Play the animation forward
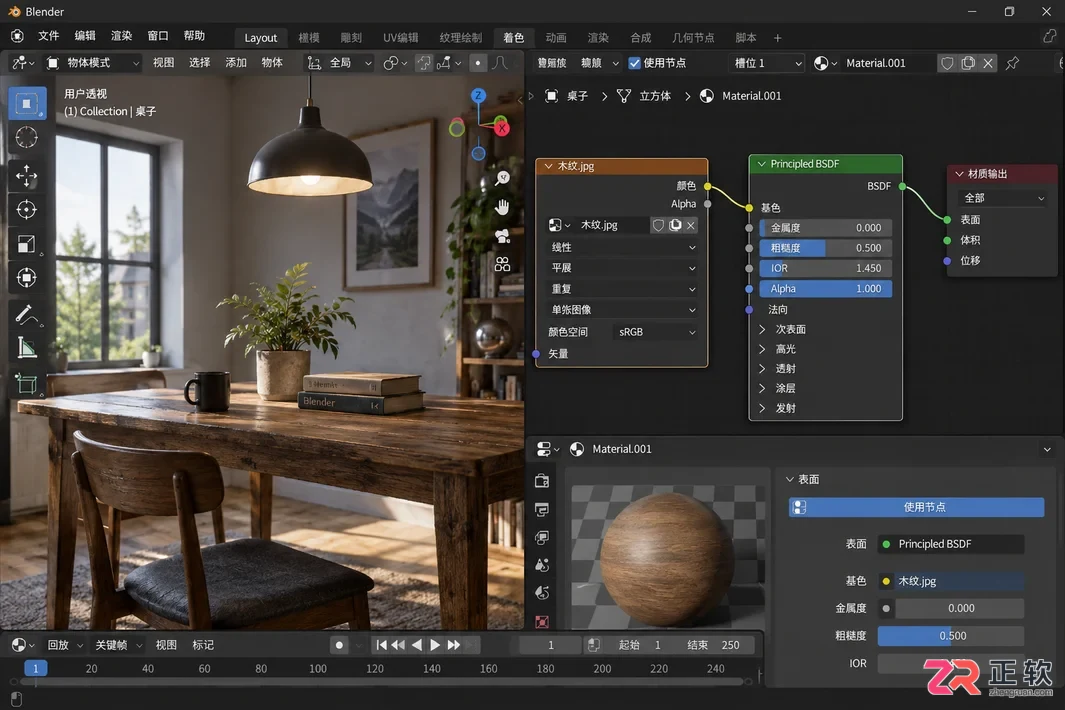 pyautogui.click(x=435, y=645)
